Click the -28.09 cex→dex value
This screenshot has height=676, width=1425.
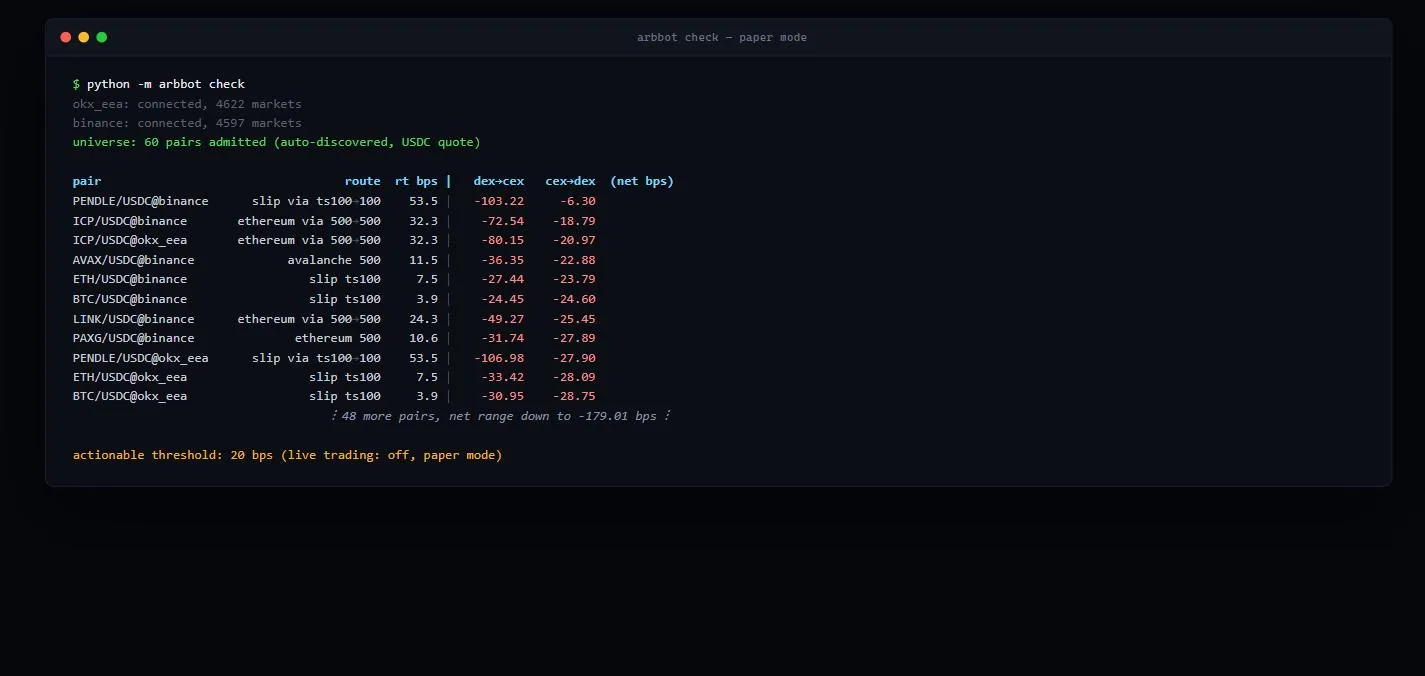(x=574, y=377)
